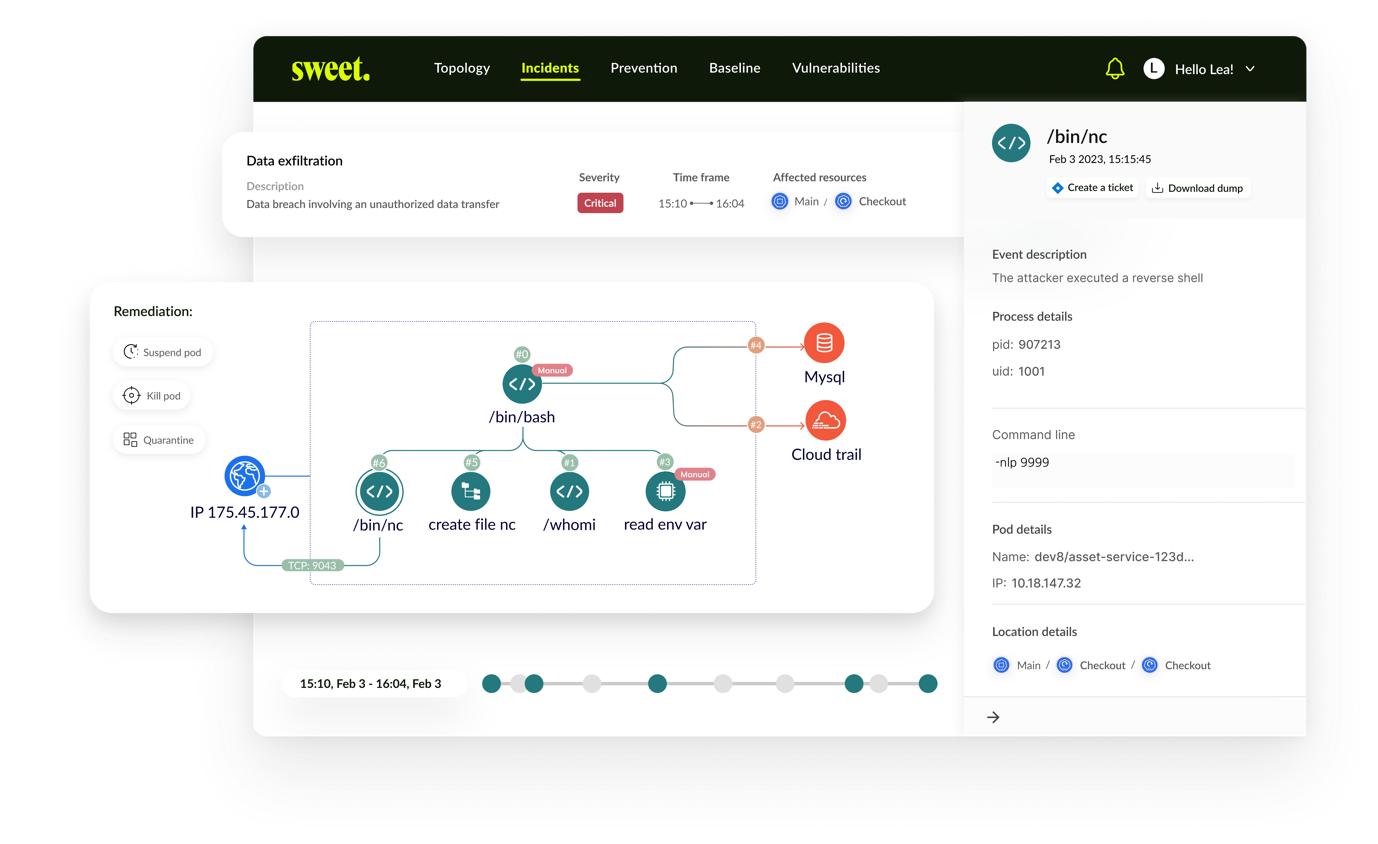Click the Manual tag on read env var
Image resolution: width=1378 pixels, height=844 pixels.
pos(695,474)
